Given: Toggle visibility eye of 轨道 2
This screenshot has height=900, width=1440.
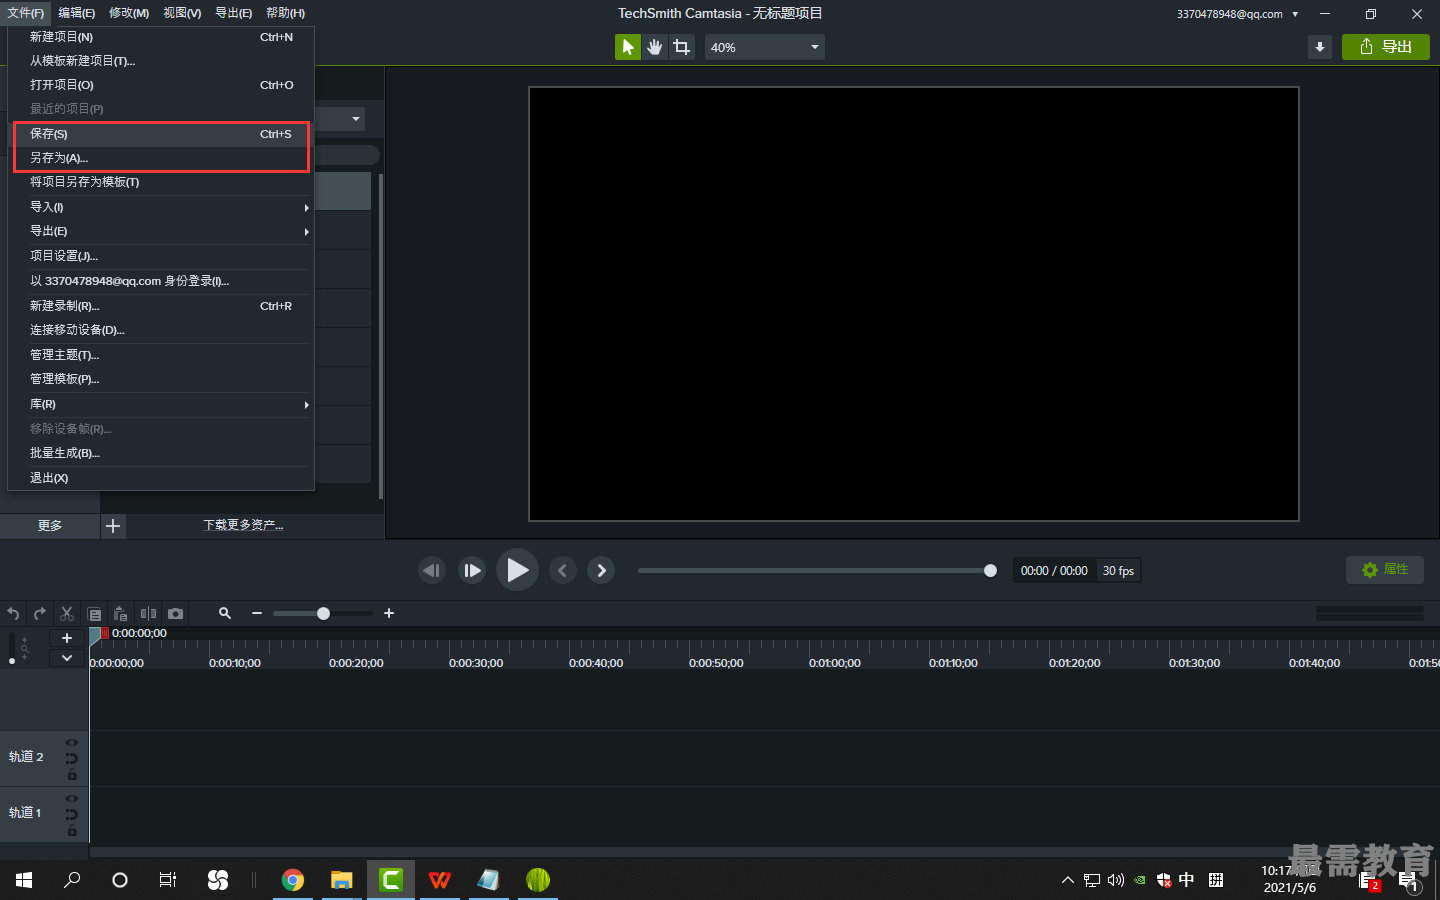Looking at the screenshot, I should 72,742.
